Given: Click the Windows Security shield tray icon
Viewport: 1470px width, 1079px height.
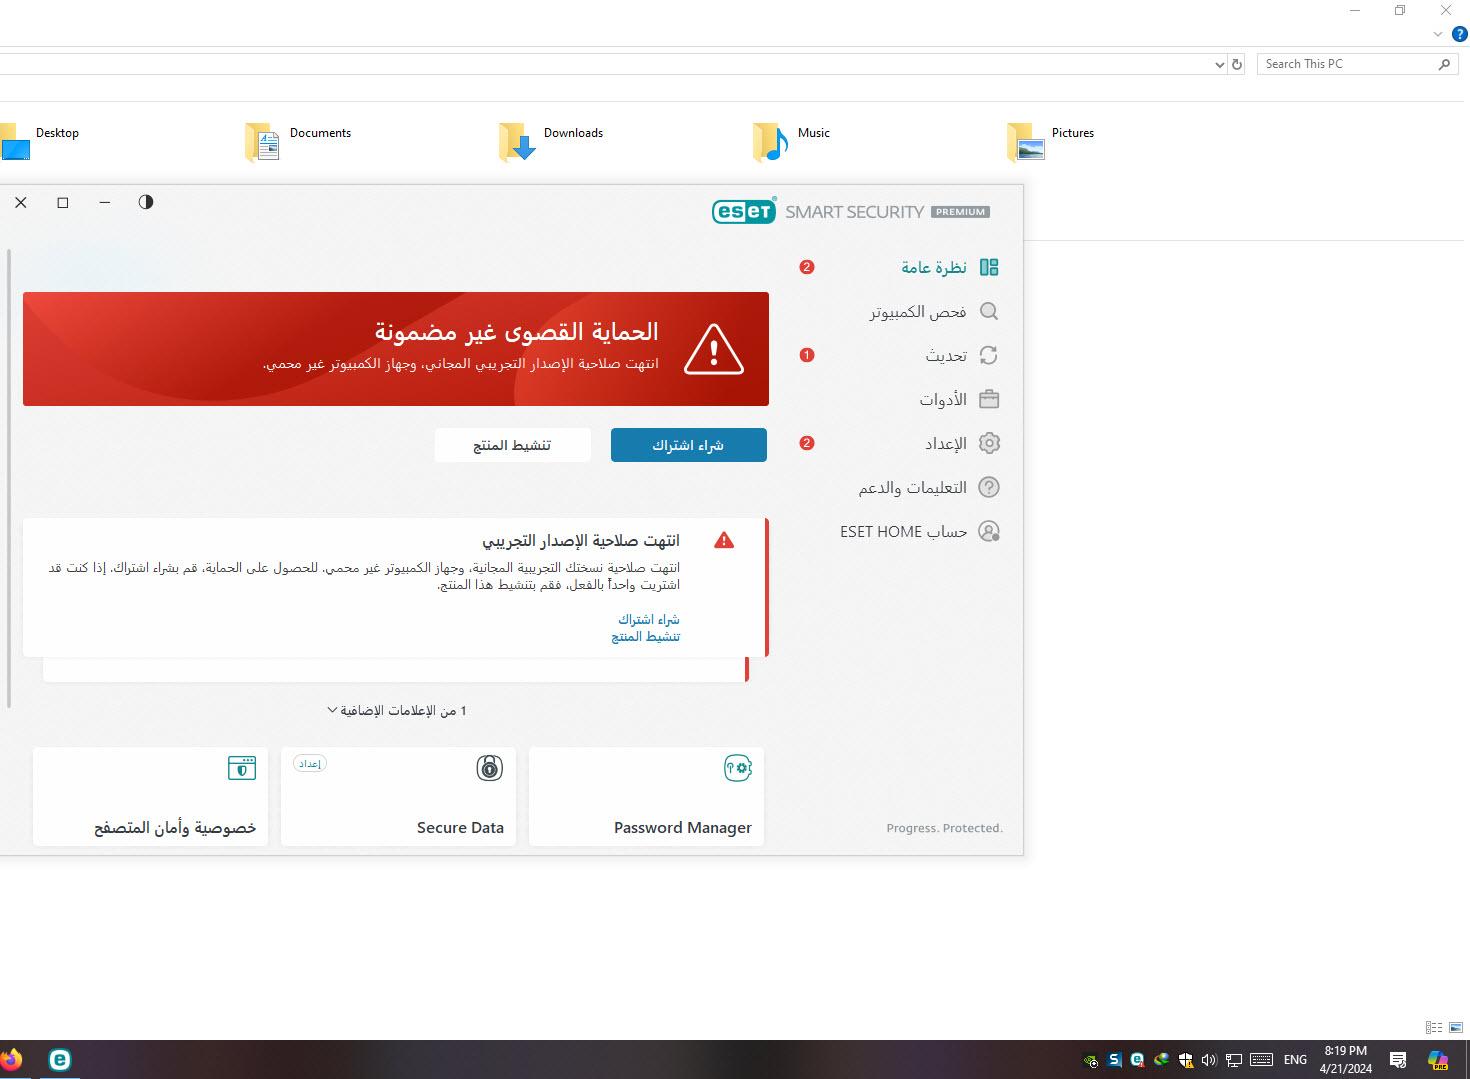Looking at the screenshot, I should tap(1185, 1060).
